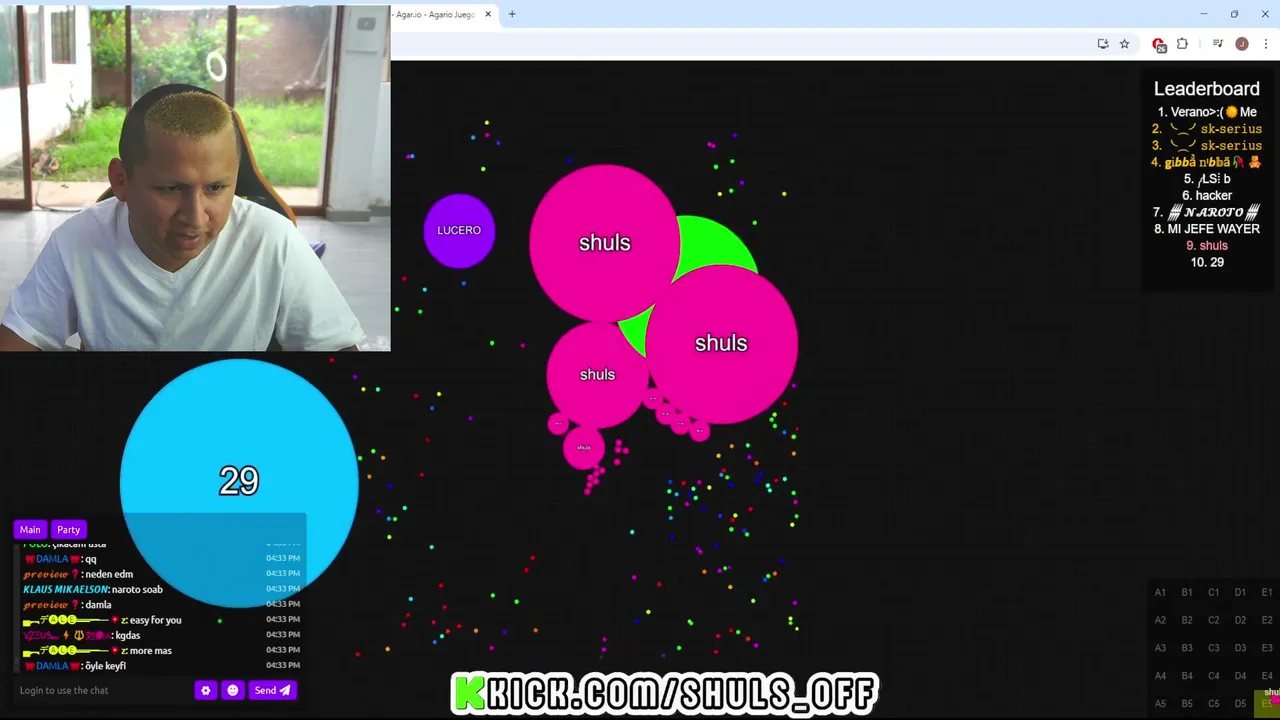
Task: Click chat message 'more mas'
Action: coord(150,650)
